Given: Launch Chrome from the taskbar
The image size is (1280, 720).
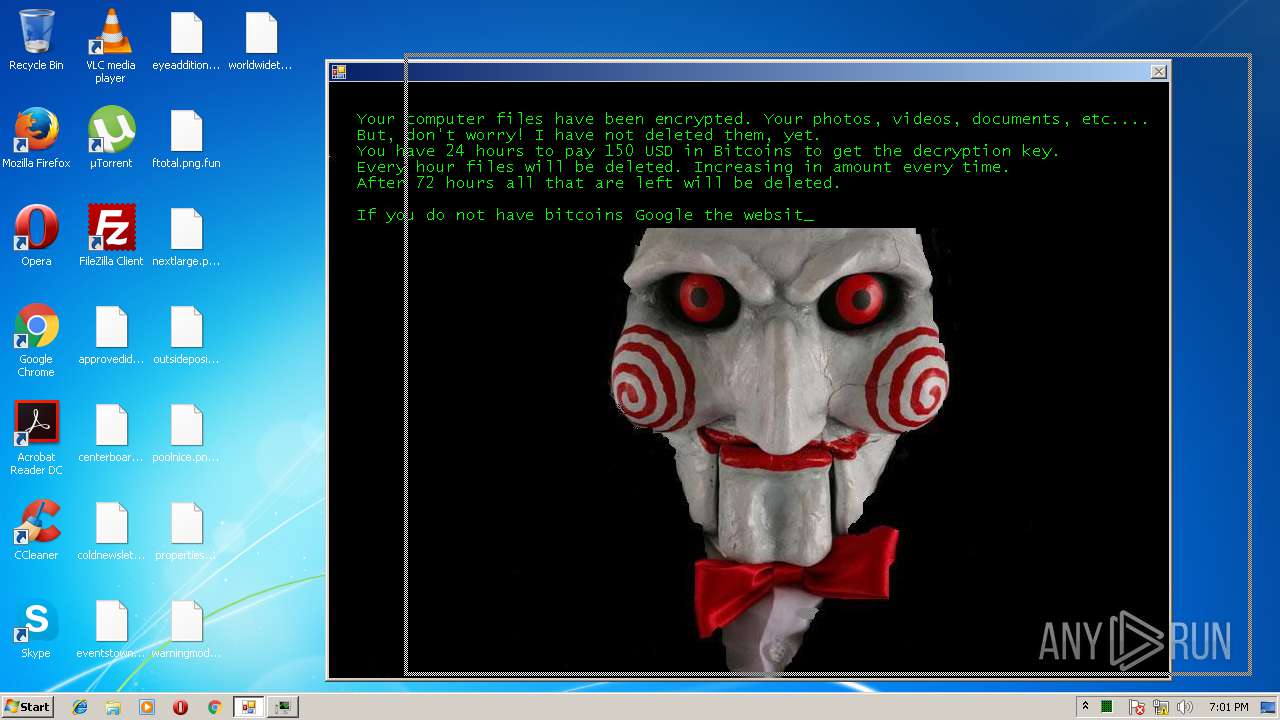Looking at the screenshot, I should tap(214, 707).
